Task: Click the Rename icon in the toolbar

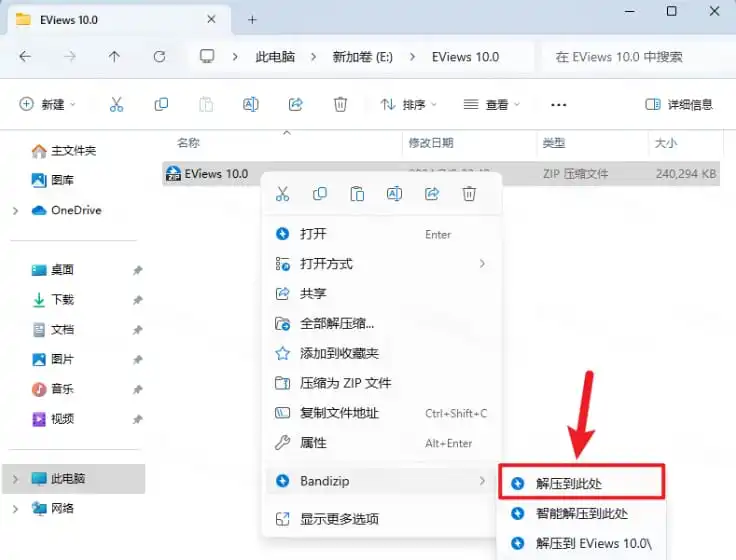Action: 251,104
